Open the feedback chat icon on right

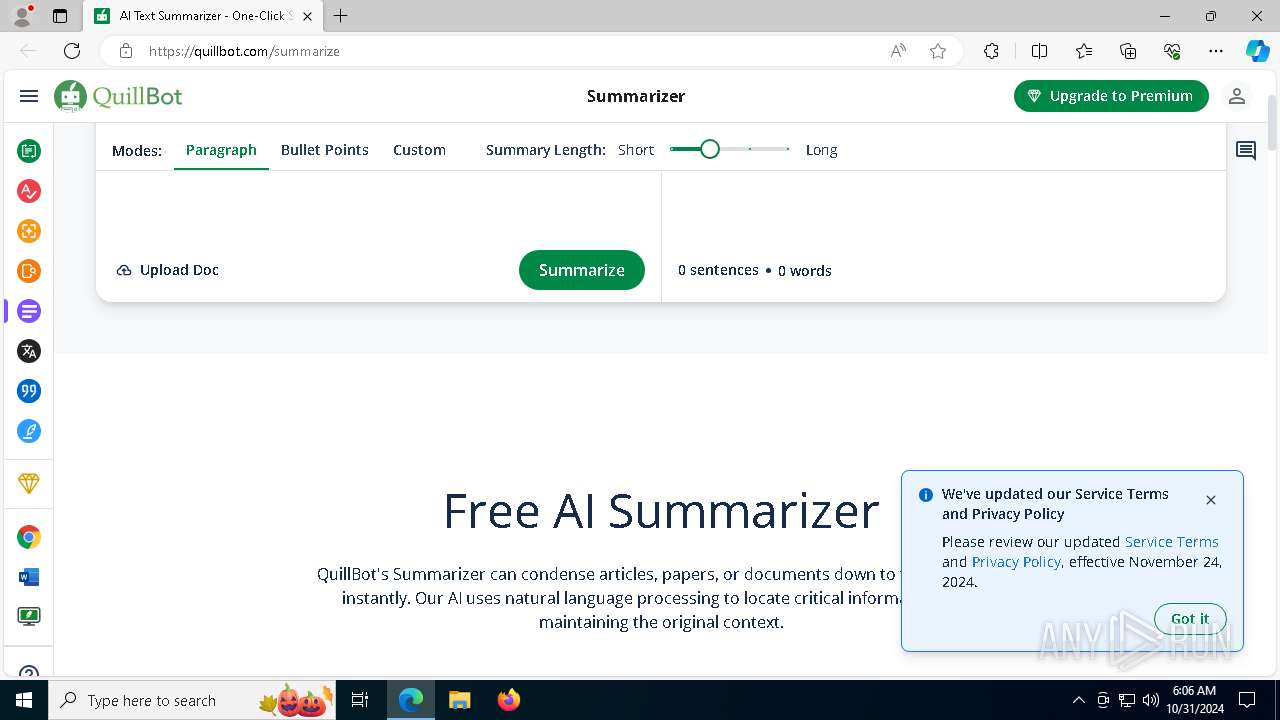(x=1246, y=151)
